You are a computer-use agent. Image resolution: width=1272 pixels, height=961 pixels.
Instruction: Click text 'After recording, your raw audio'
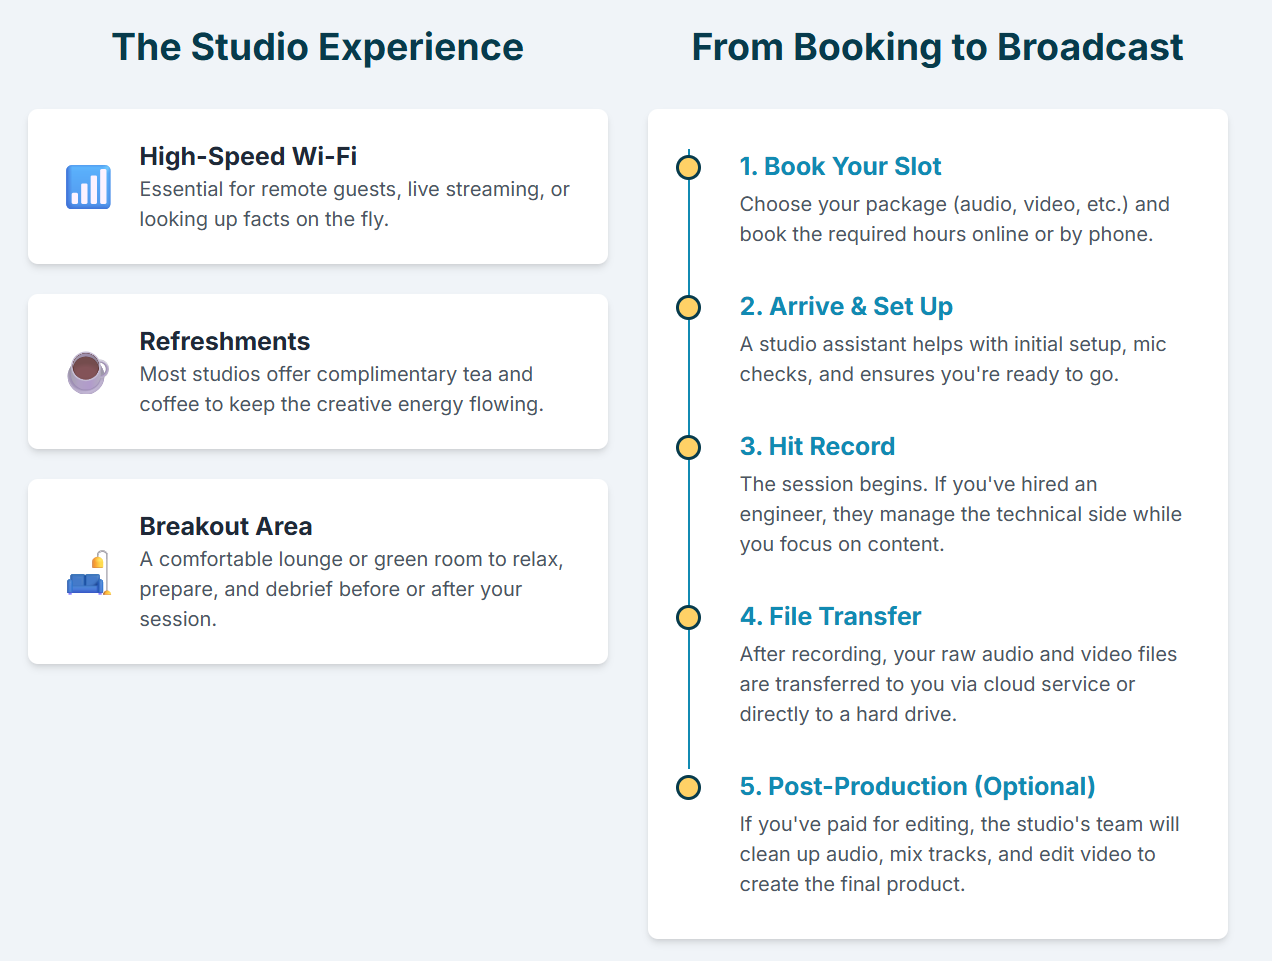pos(886,654)
